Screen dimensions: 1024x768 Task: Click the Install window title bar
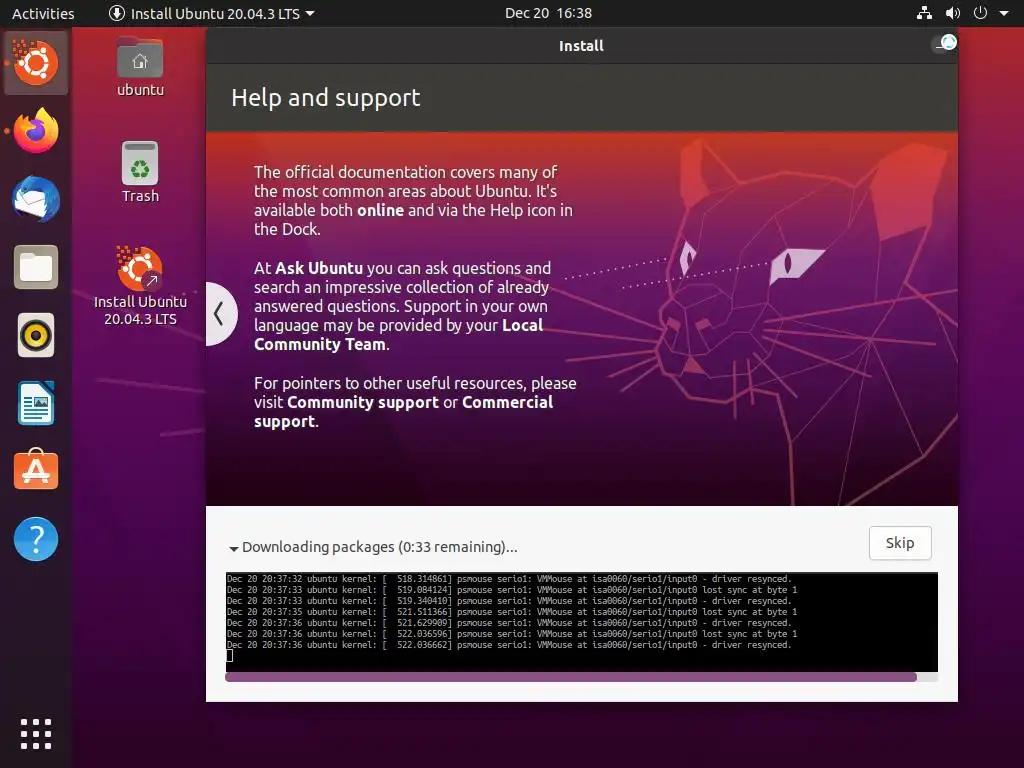point(581,46)
